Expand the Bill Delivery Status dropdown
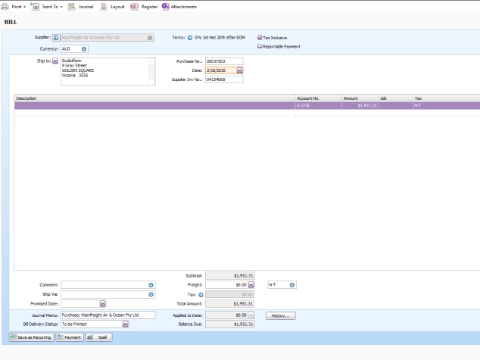Viewport: 480px width, 360px height. (x=125, y=324)
